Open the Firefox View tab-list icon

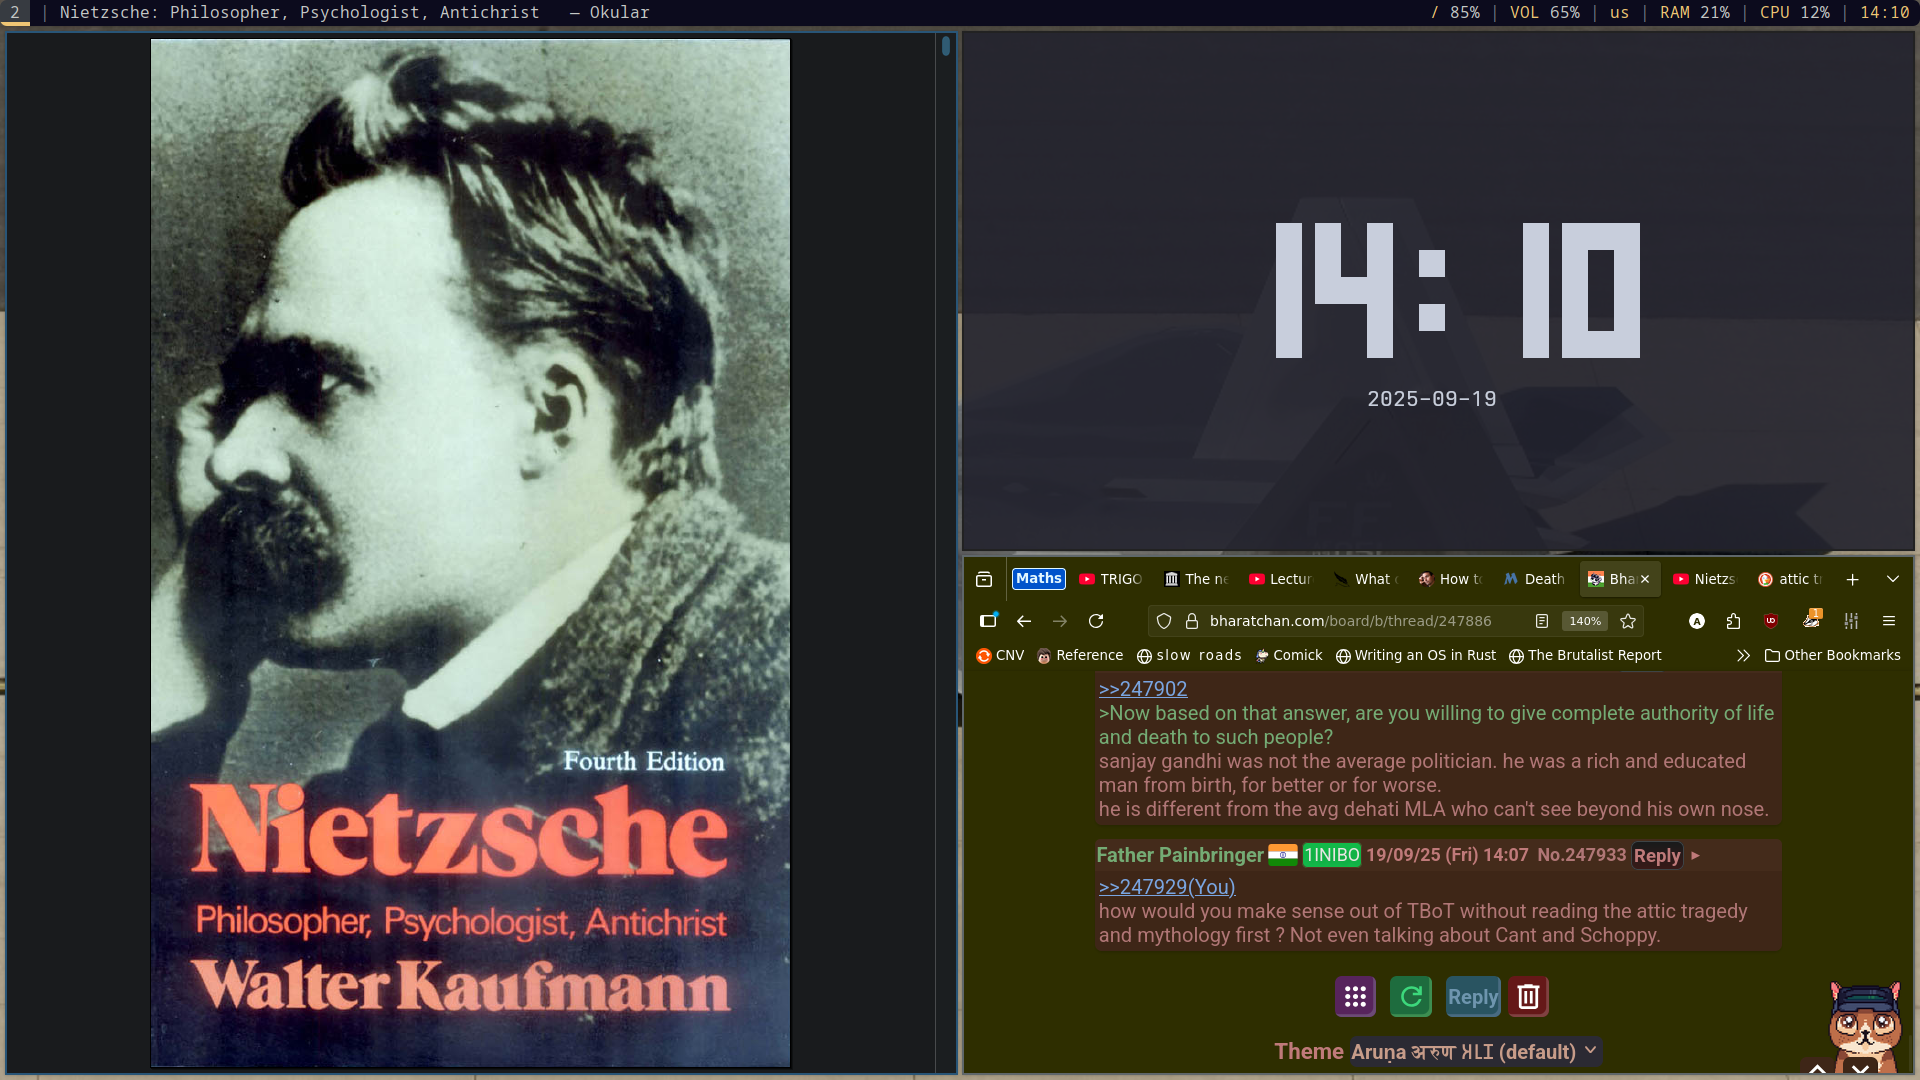tap(984, 579)
